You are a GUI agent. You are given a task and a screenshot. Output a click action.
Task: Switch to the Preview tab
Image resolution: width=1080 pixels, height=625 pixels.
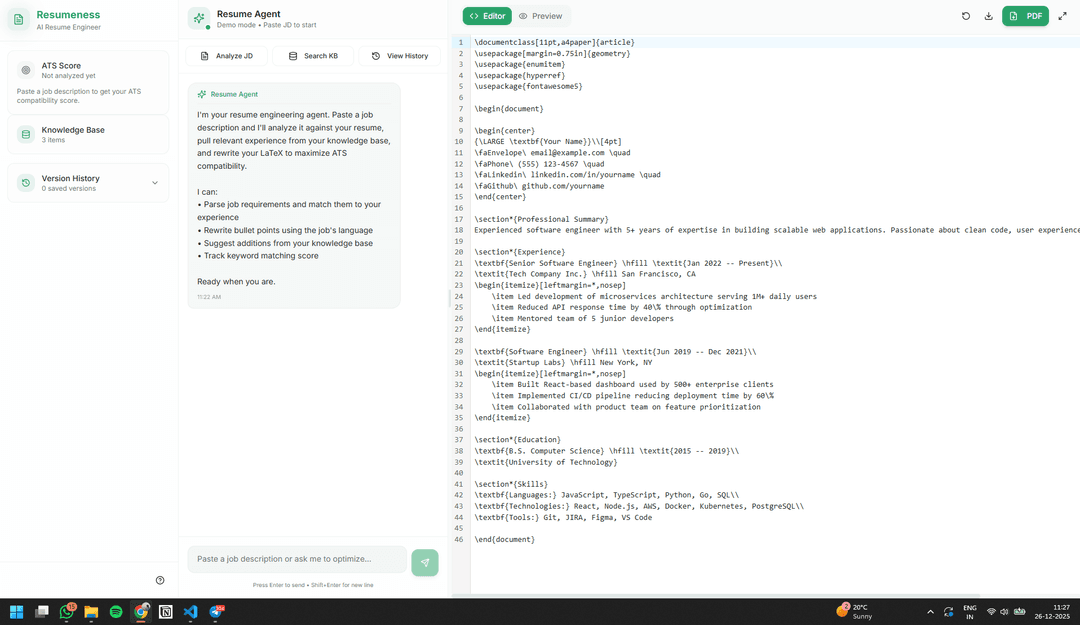[540, 16]
